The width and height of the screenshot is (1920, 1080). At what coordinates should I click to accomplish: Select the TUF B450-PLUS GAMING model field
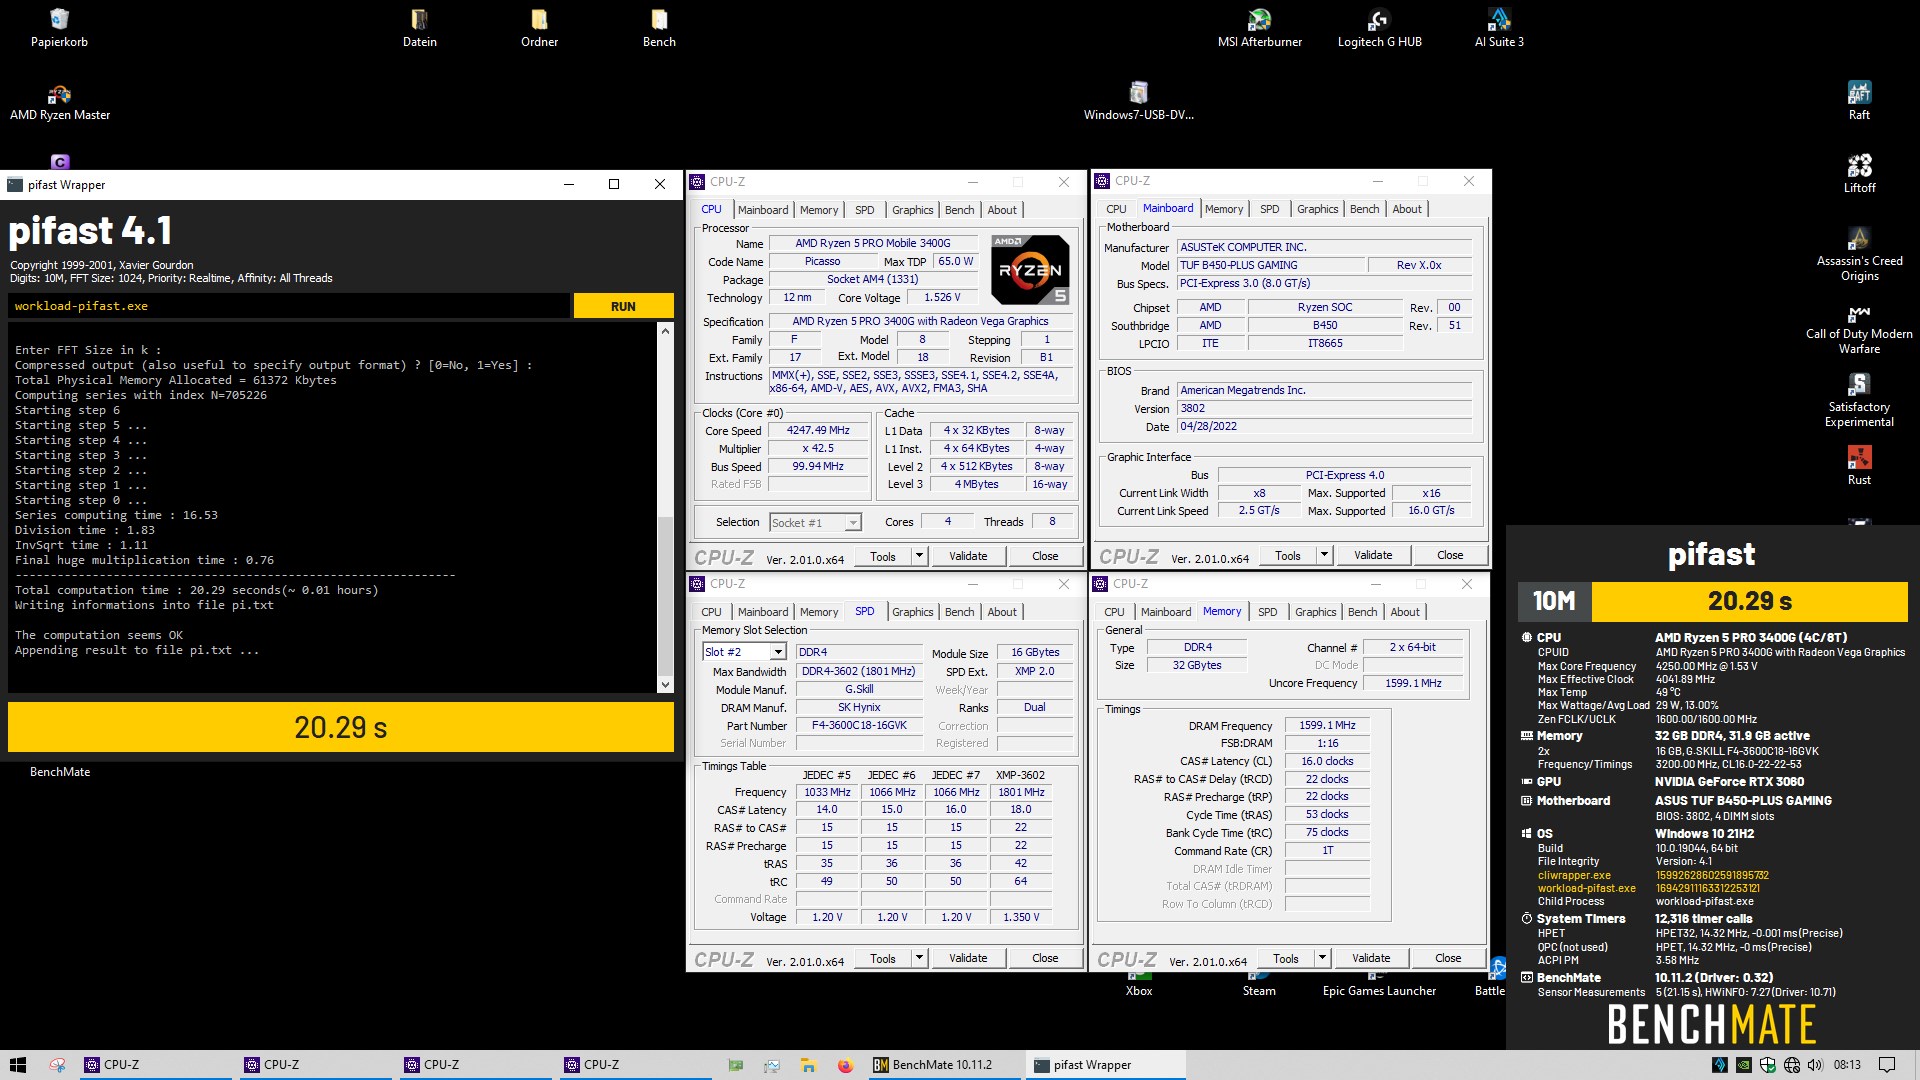[x=1270, y=265]
